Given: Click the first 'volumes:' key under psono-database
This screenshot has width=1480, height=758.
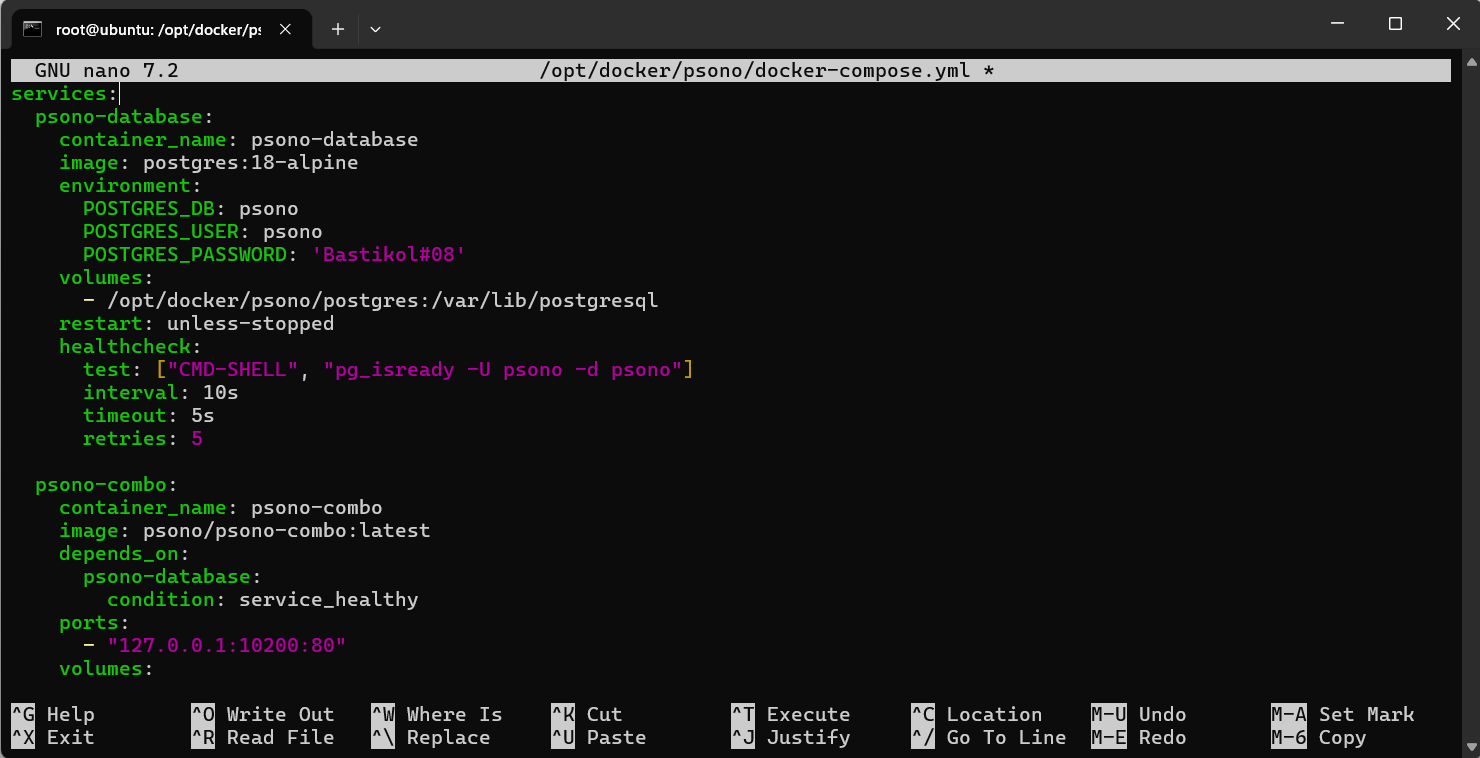Looking at the screenshot, I should [106, 278].
